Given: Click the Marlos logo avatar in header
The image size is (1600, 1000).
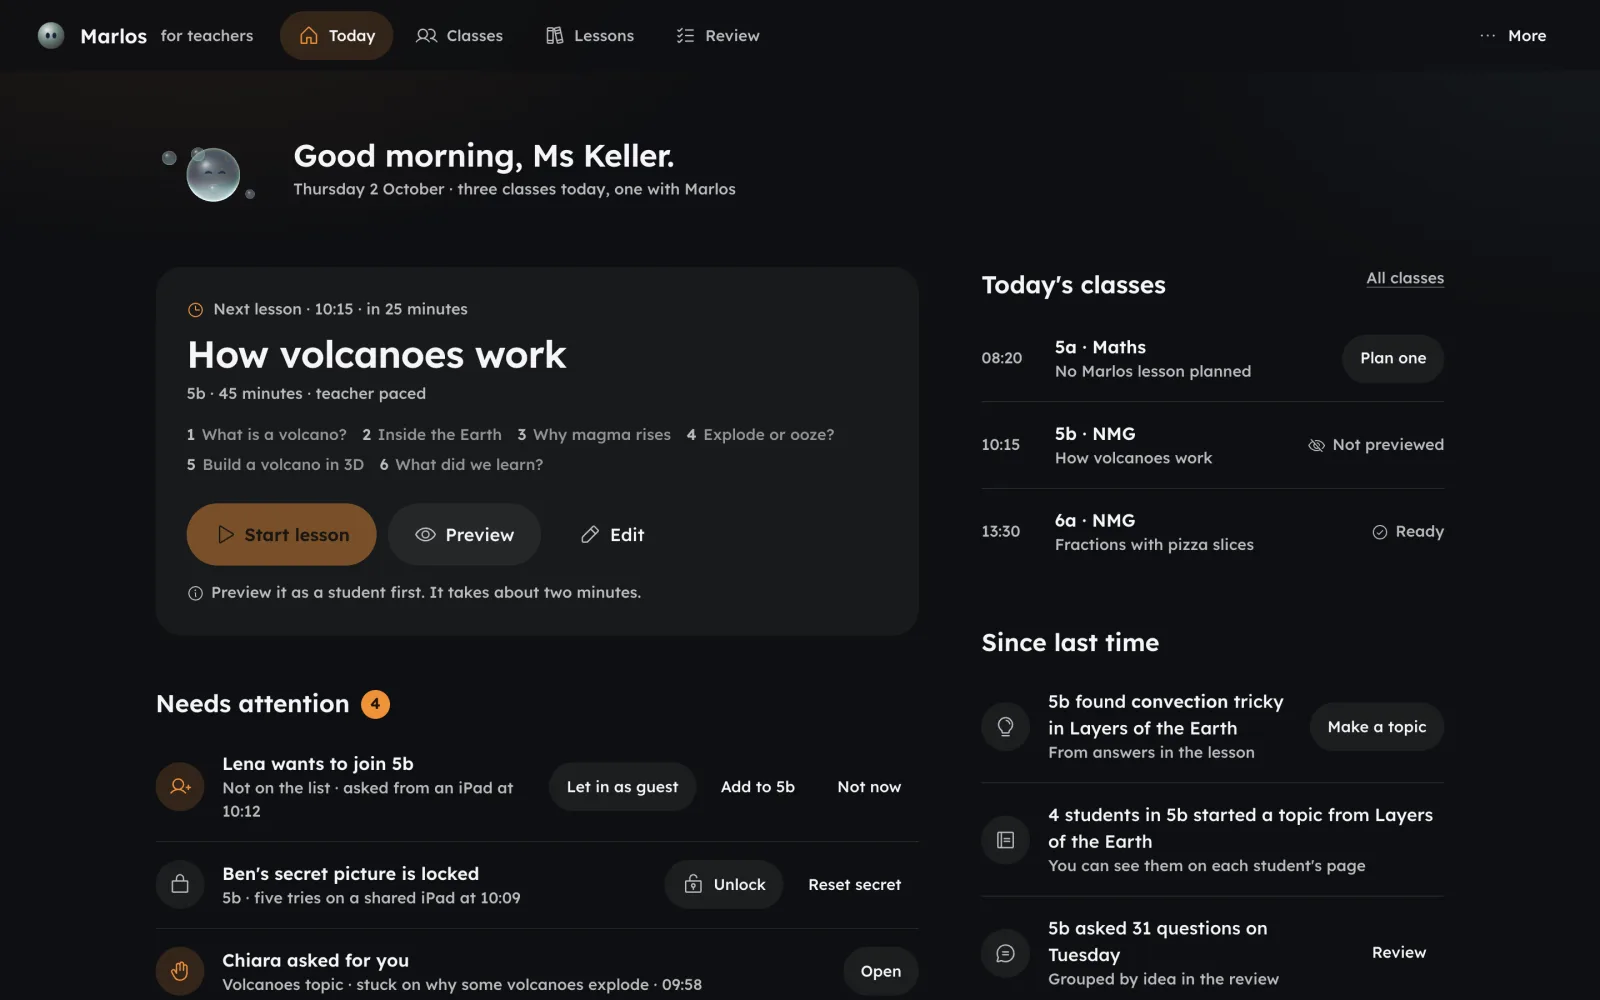Looking at the screenshot, I should (x=51, y=36).
